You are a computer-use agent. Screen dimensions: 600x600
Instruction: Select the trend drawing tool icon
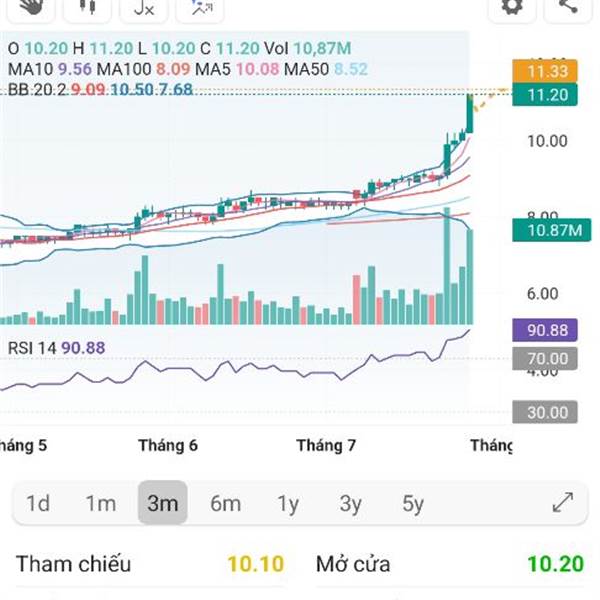click(x=200, y=8)
